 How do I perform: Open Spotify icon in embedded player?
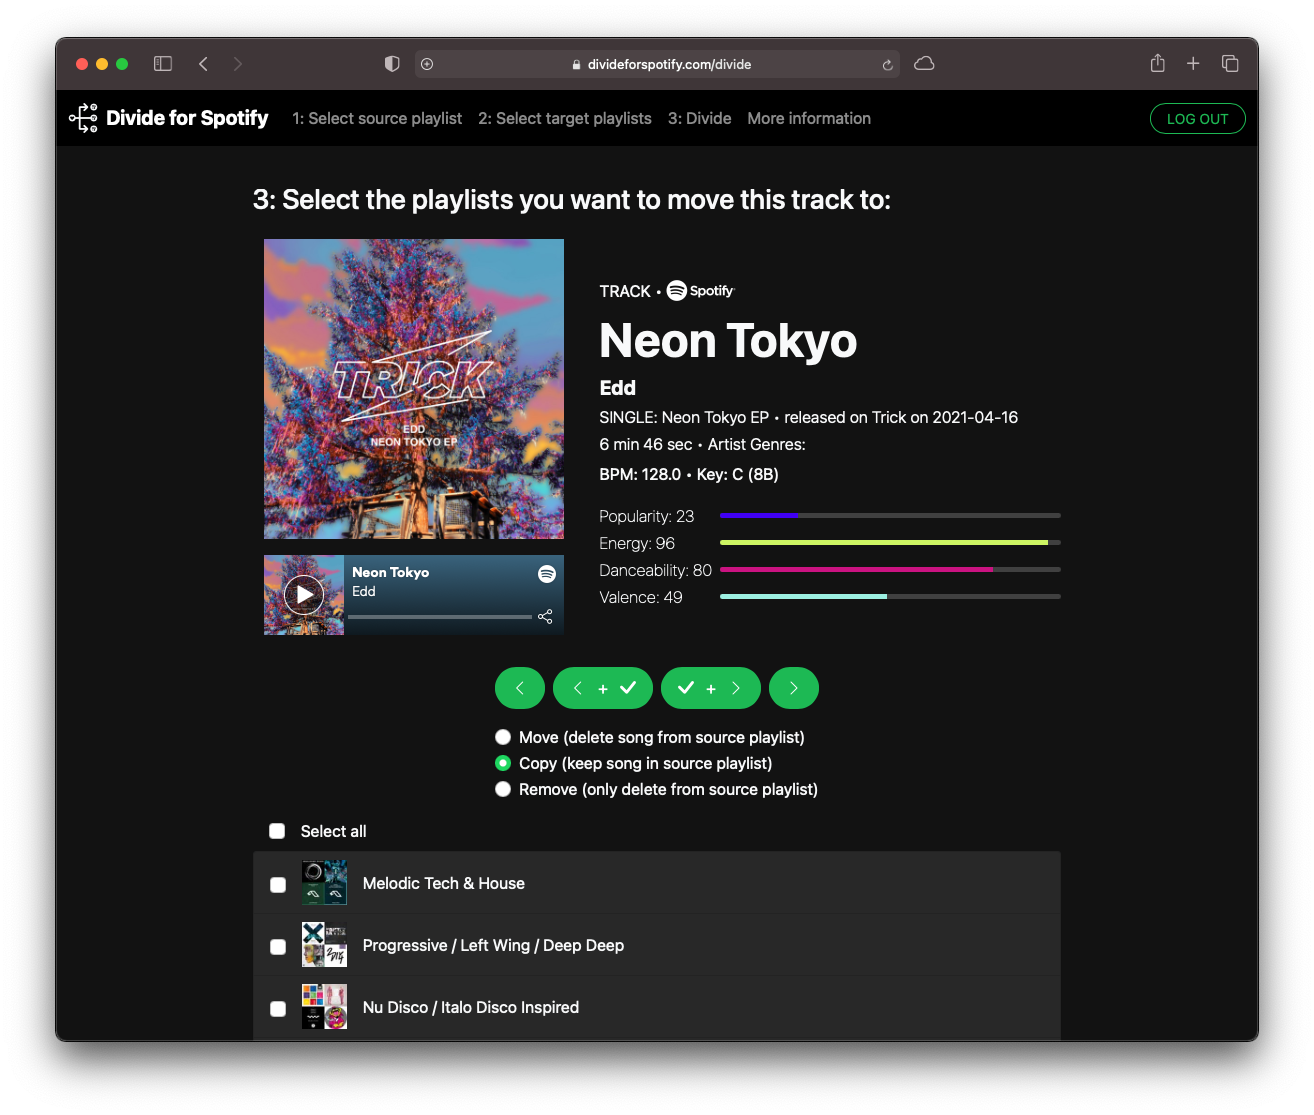(547, 573)
